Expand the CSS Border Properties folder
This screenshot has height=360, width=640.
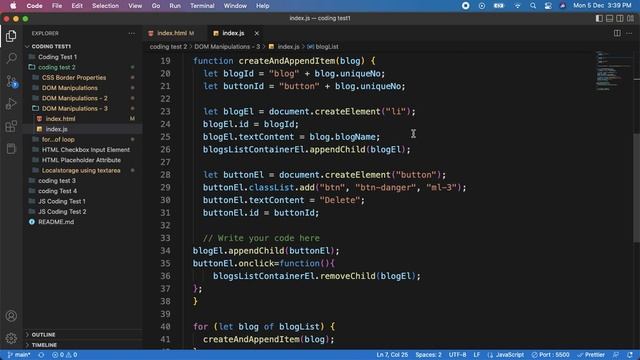point(74,78)
